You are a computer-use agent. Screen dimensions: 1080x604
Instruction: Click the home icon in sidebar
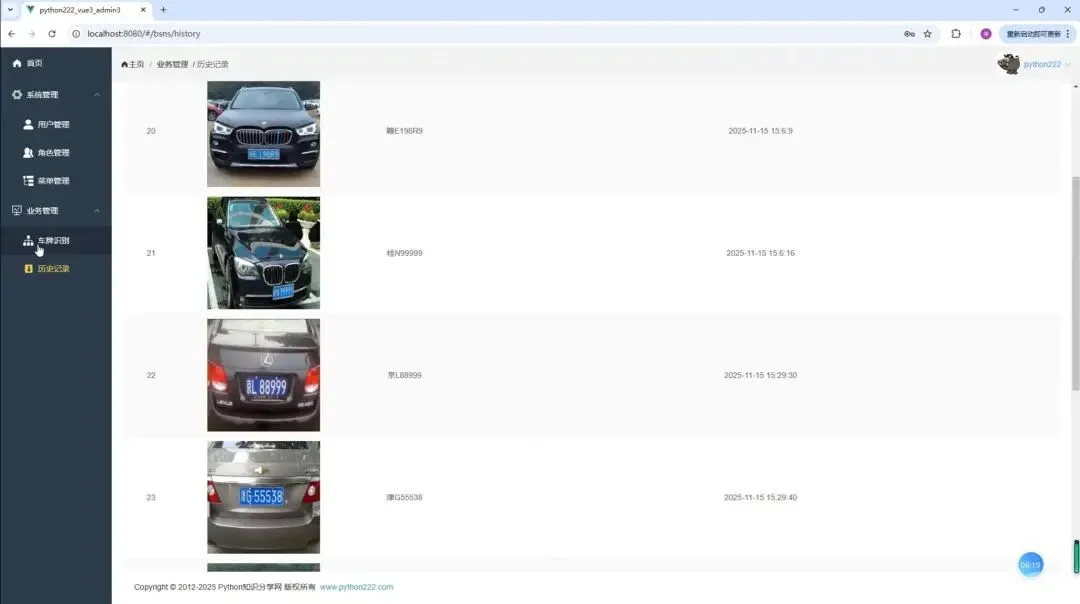click(17, 63)
